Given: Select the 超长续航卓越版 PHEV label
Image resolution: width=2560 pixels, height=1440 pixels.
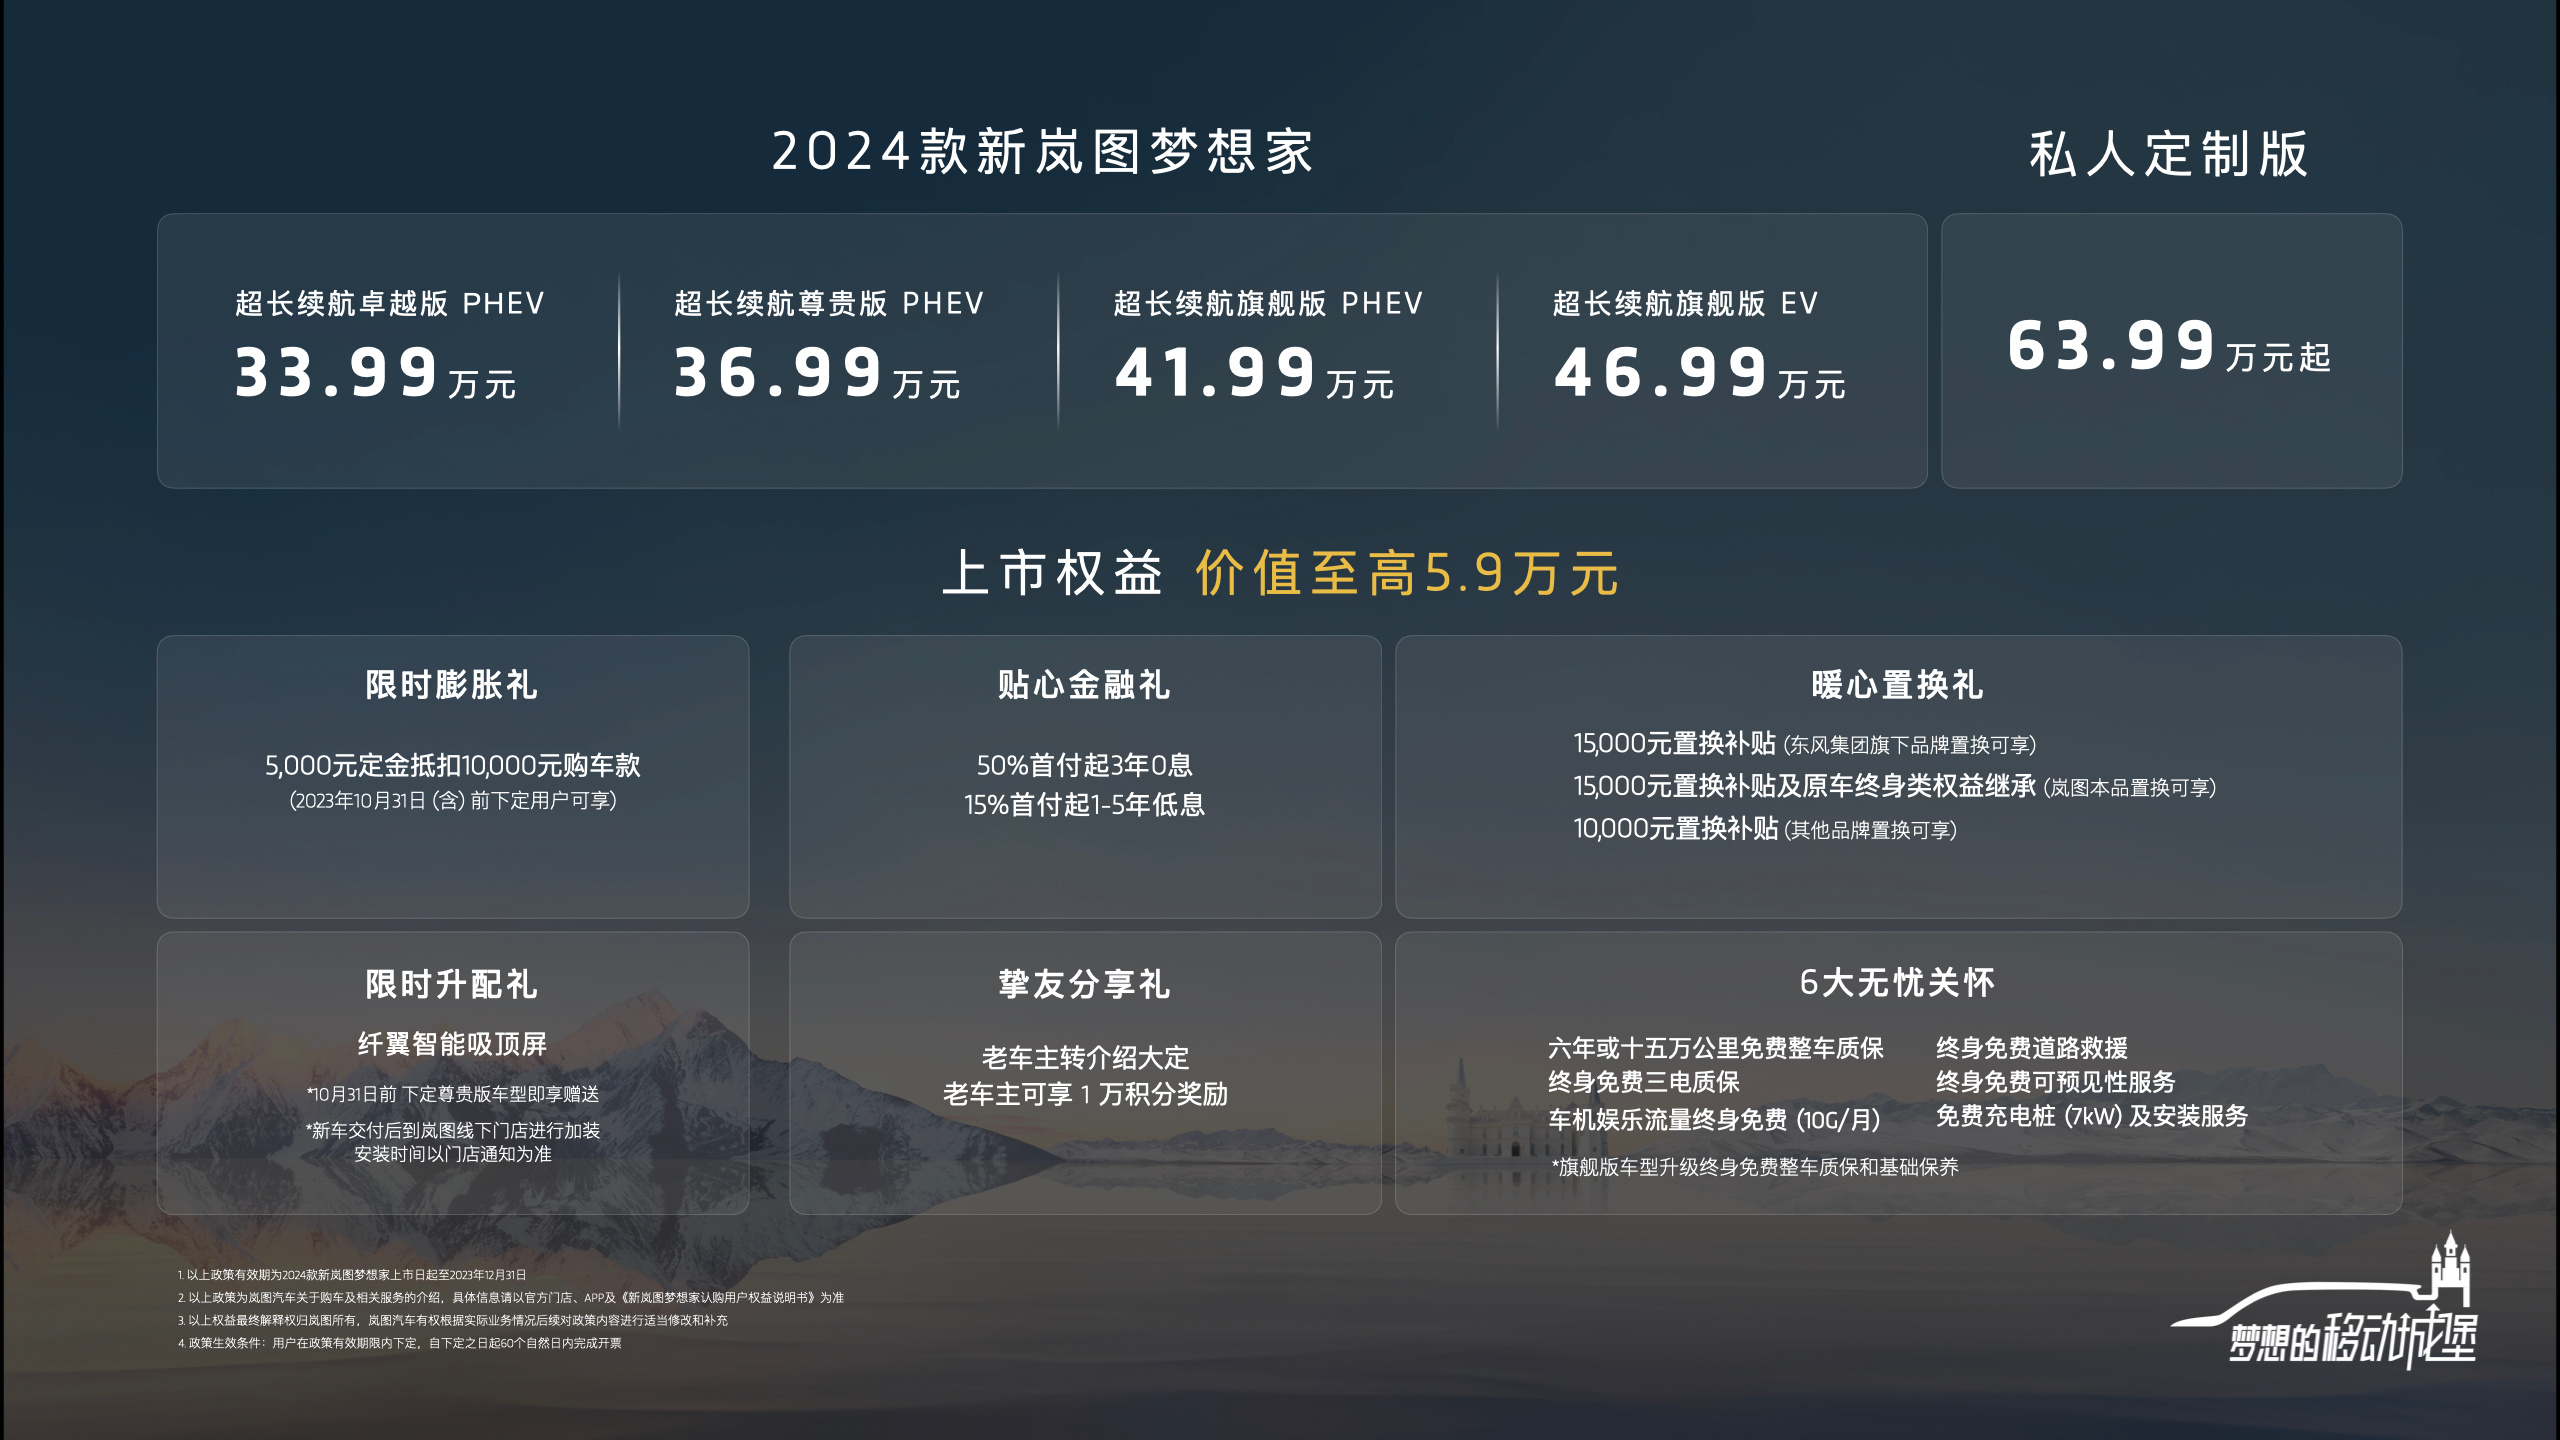Looking at the screenshot, I should pos(390,303).
